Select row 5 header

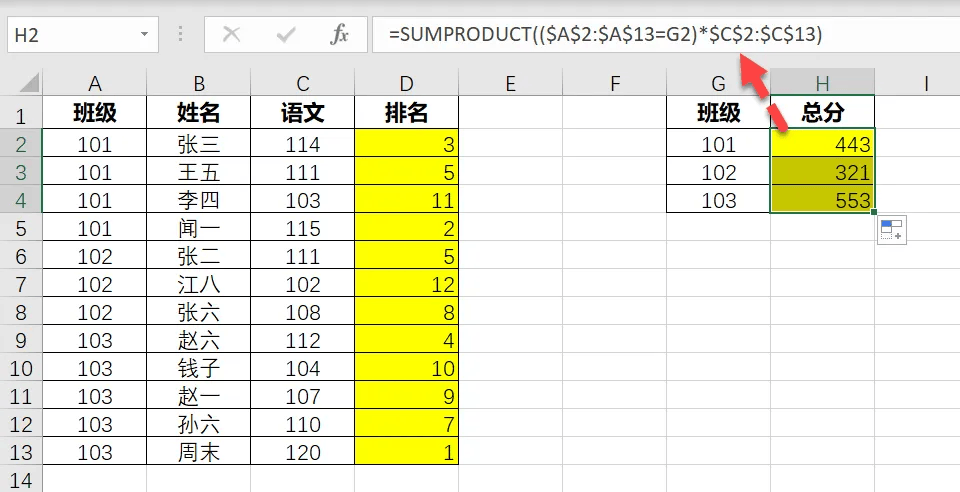(21, 228)
